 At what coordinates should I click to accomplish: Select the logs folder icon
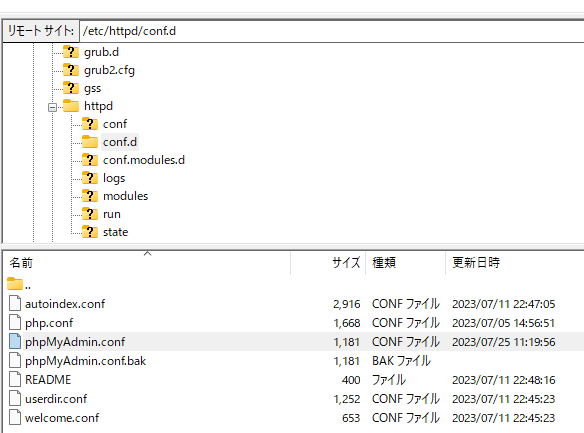point(90,178)
